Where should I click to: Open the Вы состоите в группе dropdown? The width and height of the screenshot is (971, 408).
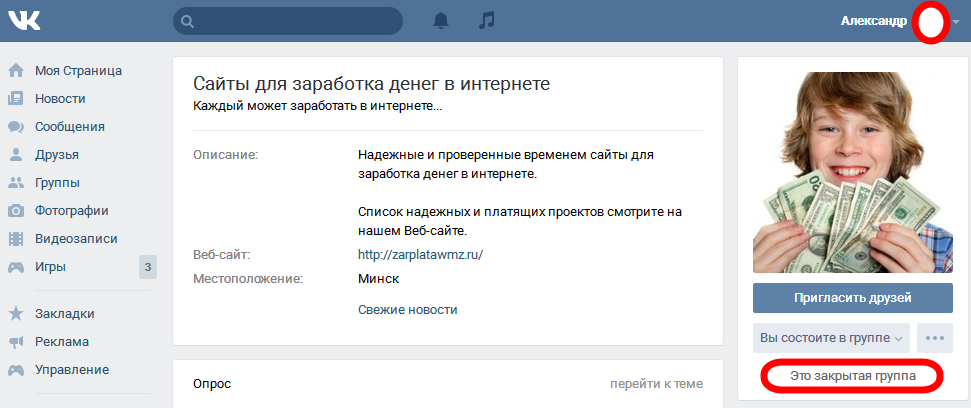click(x=830, y=338)
